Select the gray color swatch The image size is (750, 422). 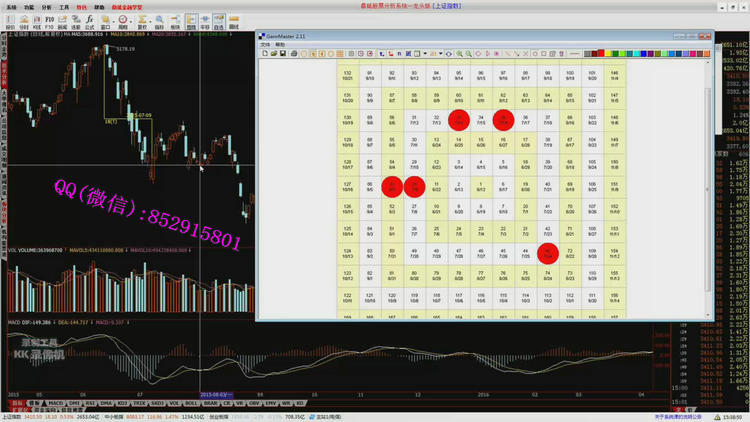[587, 54]
